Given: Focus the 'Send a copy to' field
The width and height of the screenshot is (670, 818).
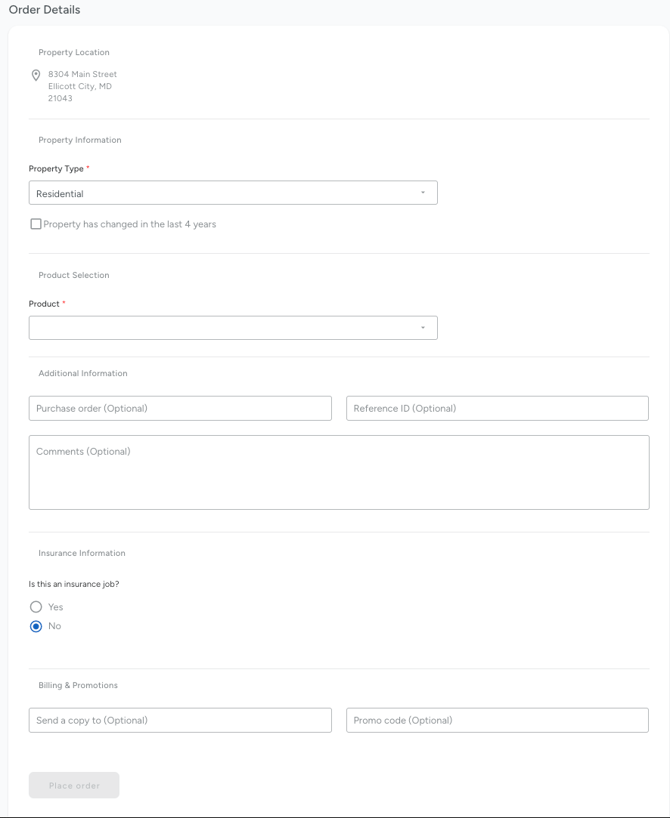Looking at the screenshot, I should point(180,720).
